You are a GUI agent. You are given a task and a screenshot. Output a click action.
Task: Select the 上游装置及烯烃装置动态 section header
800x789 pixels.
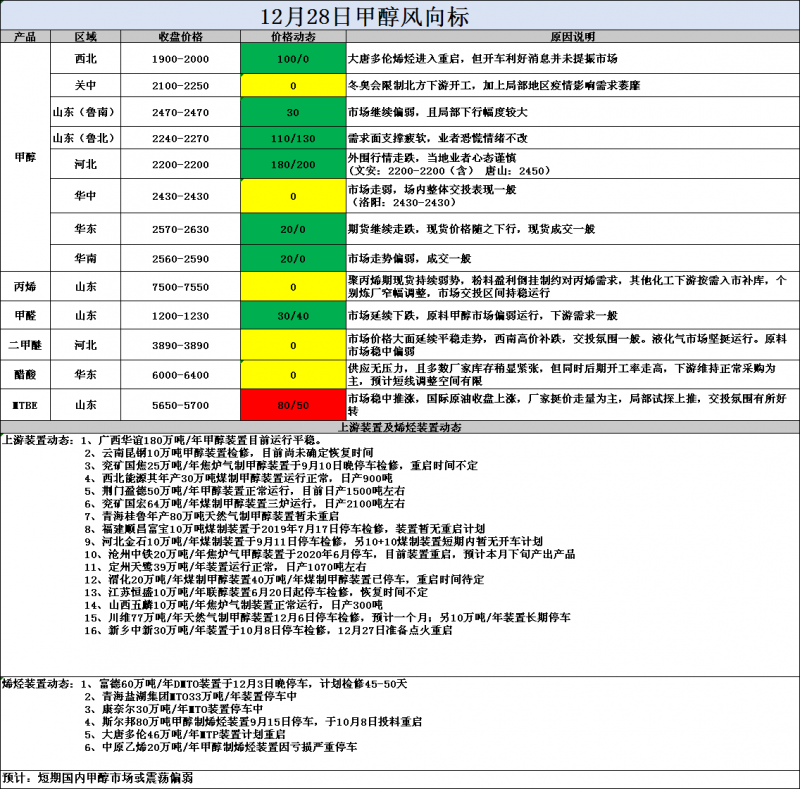point(399,427)
